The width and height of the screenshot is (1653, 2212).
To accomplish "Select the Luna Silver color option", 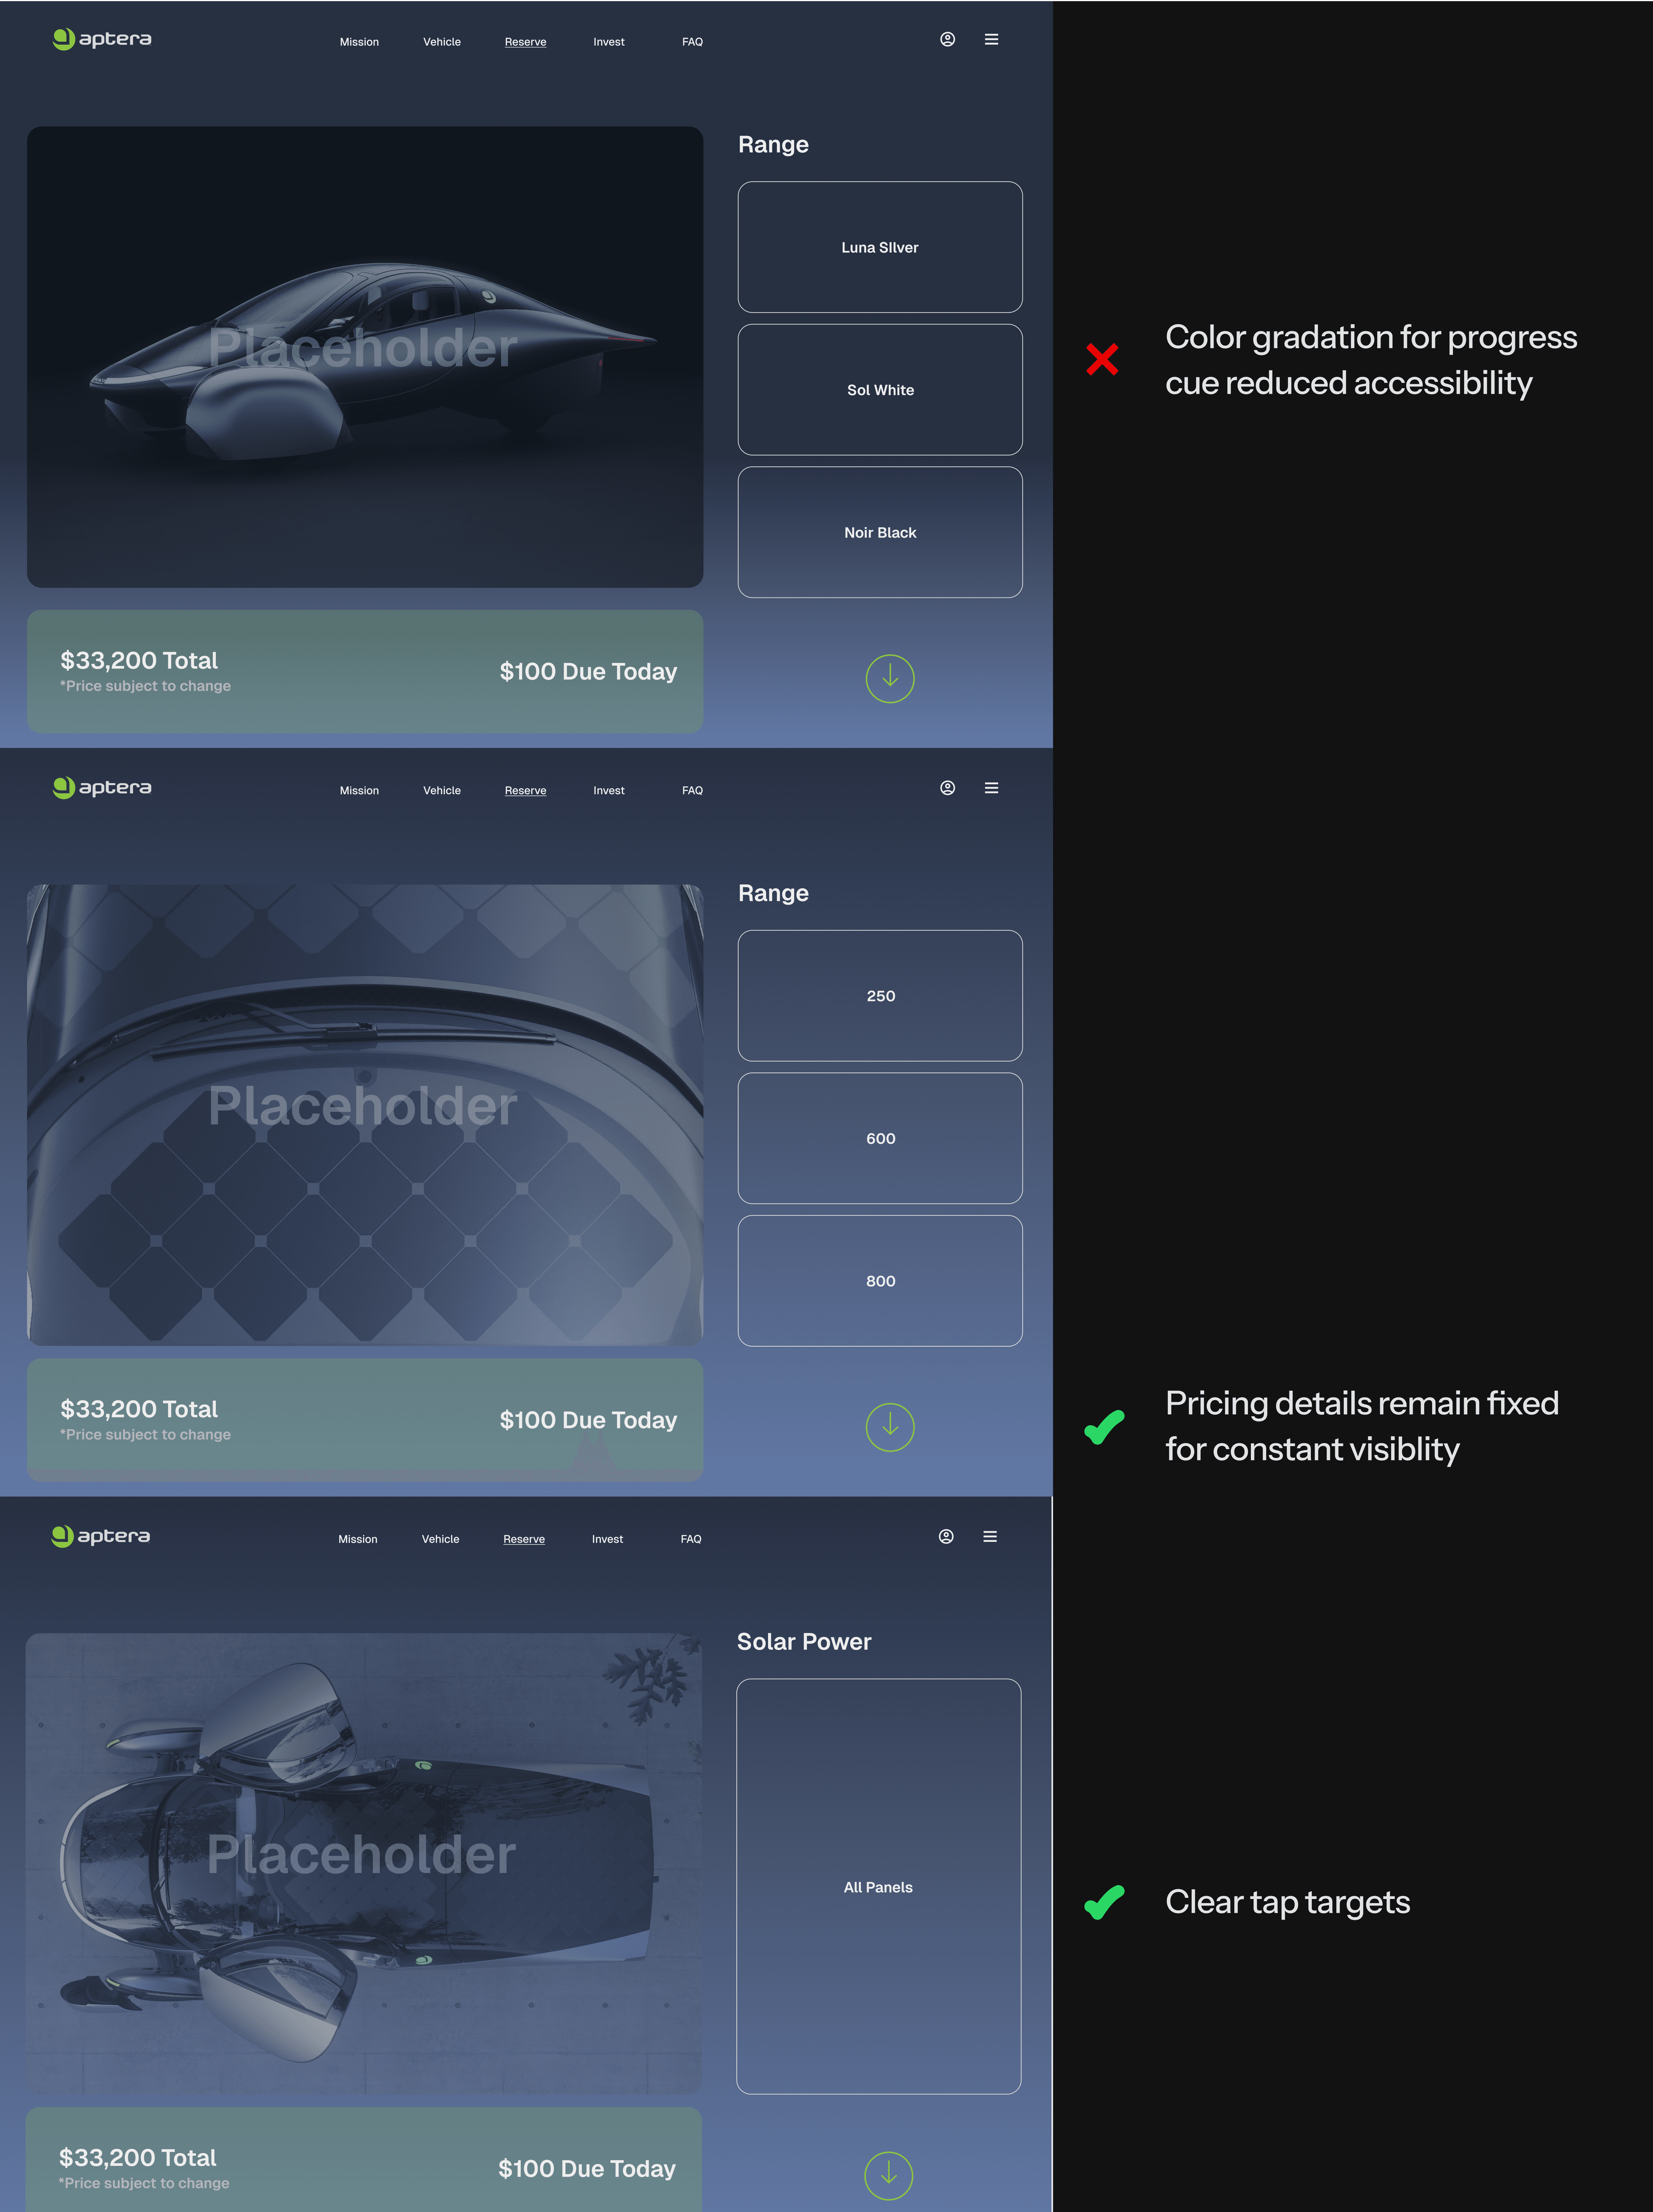I will (x=880, y=247).
